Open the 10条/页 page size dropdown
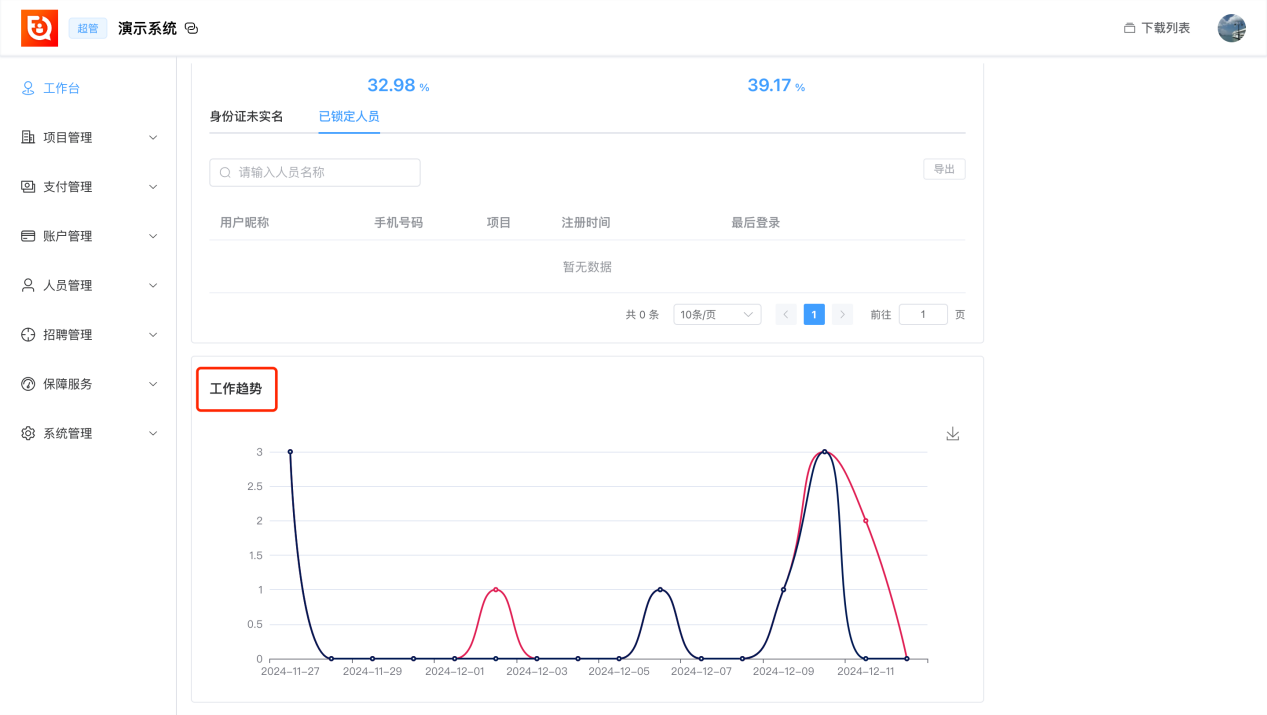1267x715 pixels. [x=717, y=314]
